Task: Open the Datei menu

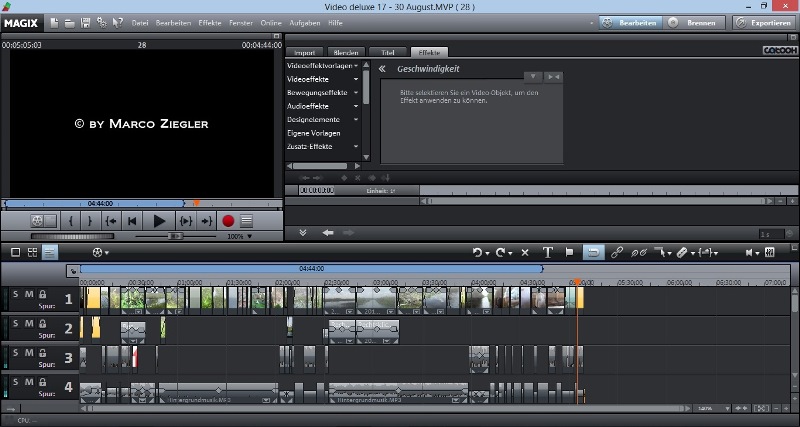Action: coord(140,23)
